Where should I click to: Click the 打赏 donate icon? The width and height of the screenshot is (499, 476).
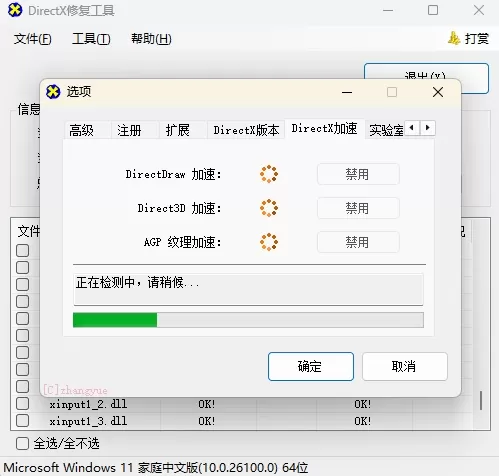click(454, 38)
